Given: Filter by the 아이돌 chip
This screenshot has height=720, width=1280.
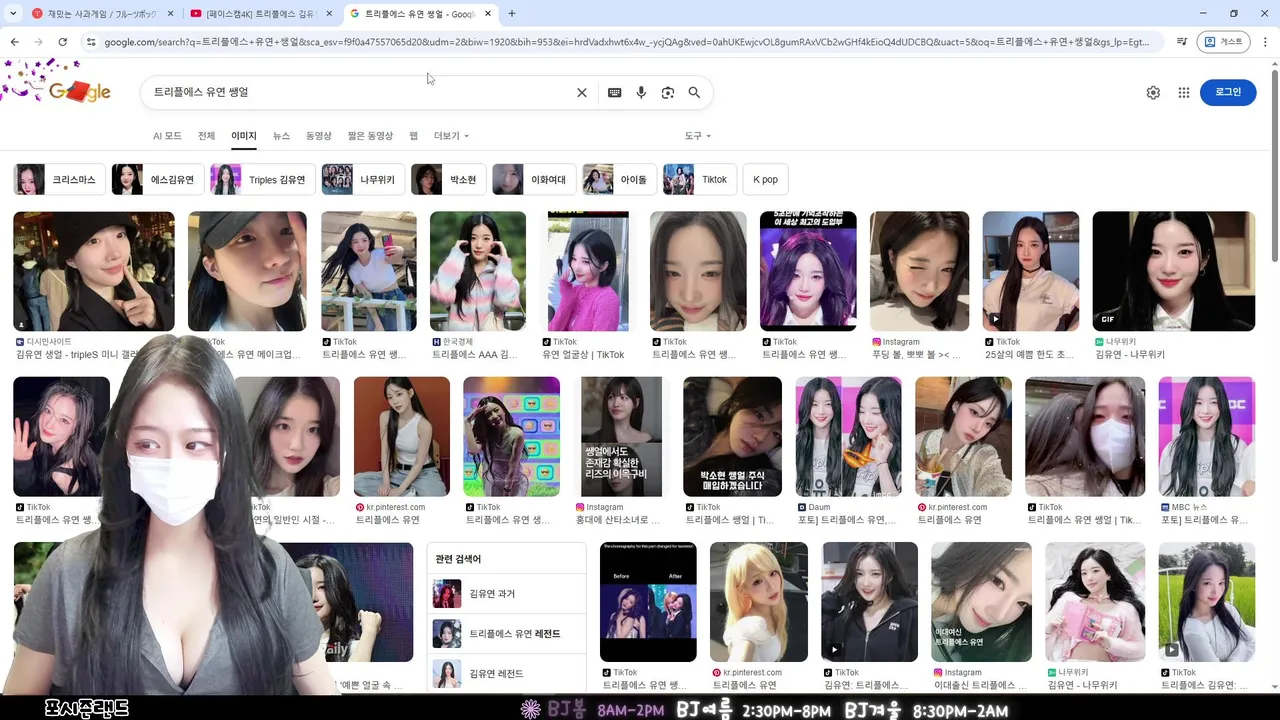Looking at the screenshot, I should [619, 180].
